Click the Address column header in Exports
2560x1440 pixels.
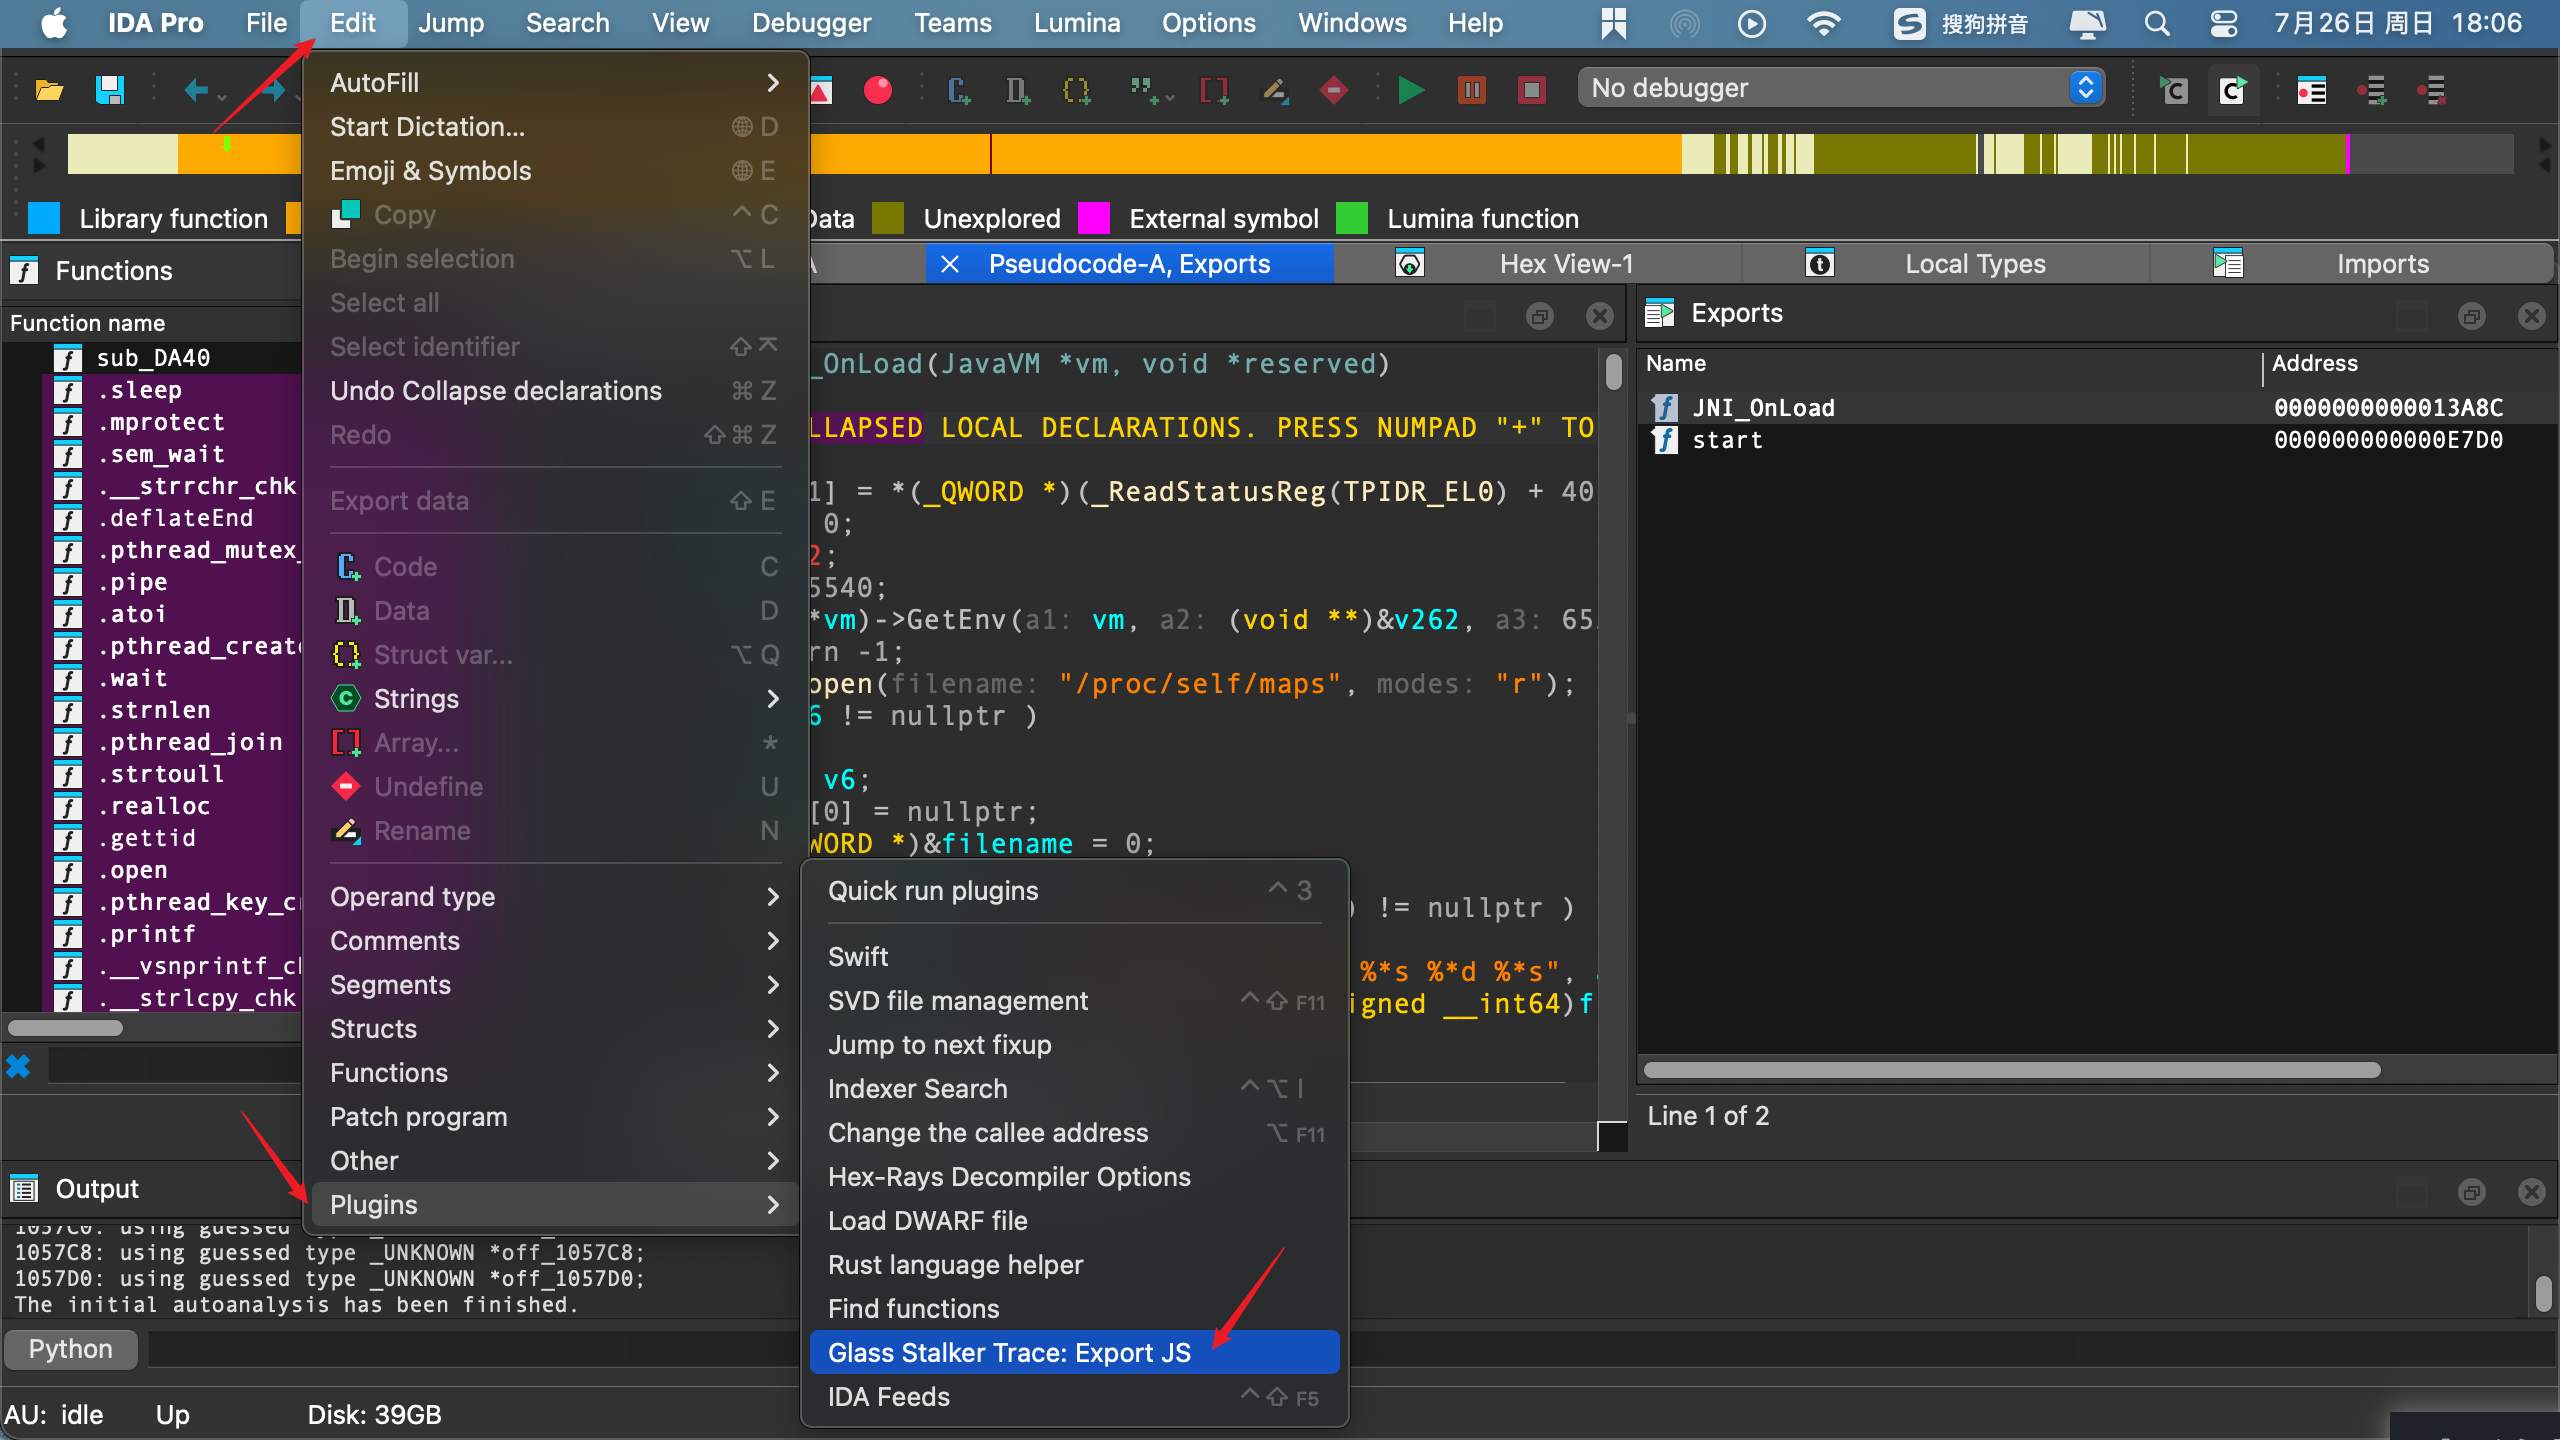2314,363
